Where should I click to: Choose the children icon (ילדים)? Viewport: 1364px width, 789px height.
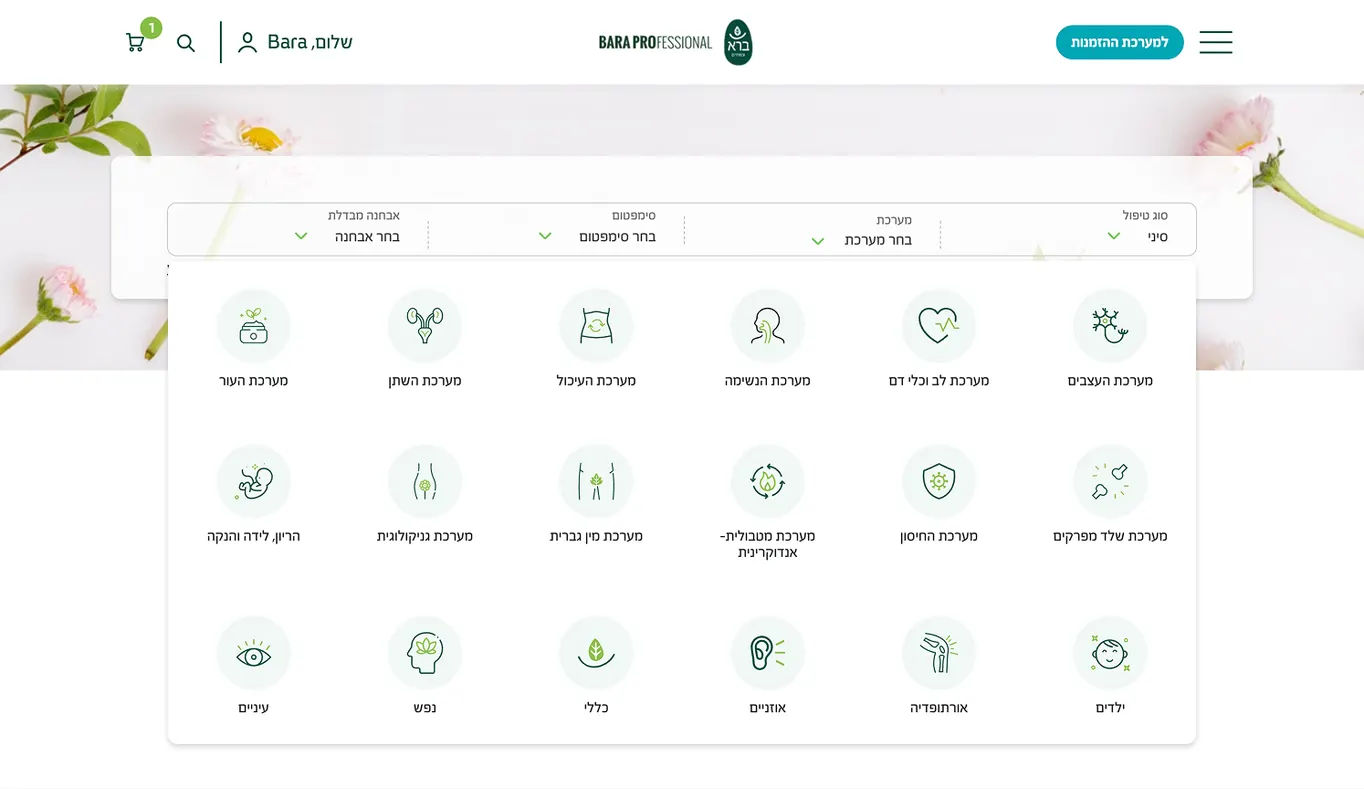(1110, 653)
